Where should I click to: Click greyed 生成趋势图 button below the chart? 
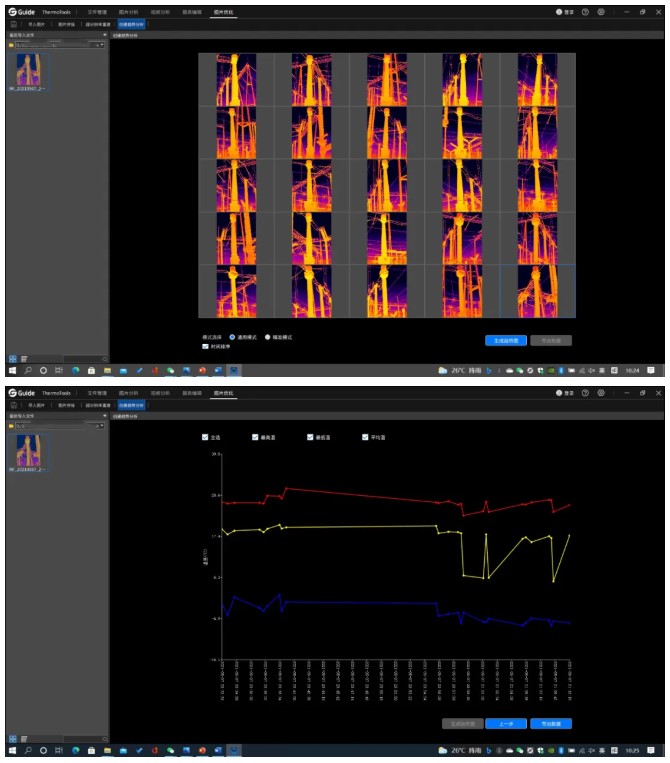pyautogui.click(x=463, y=724)
